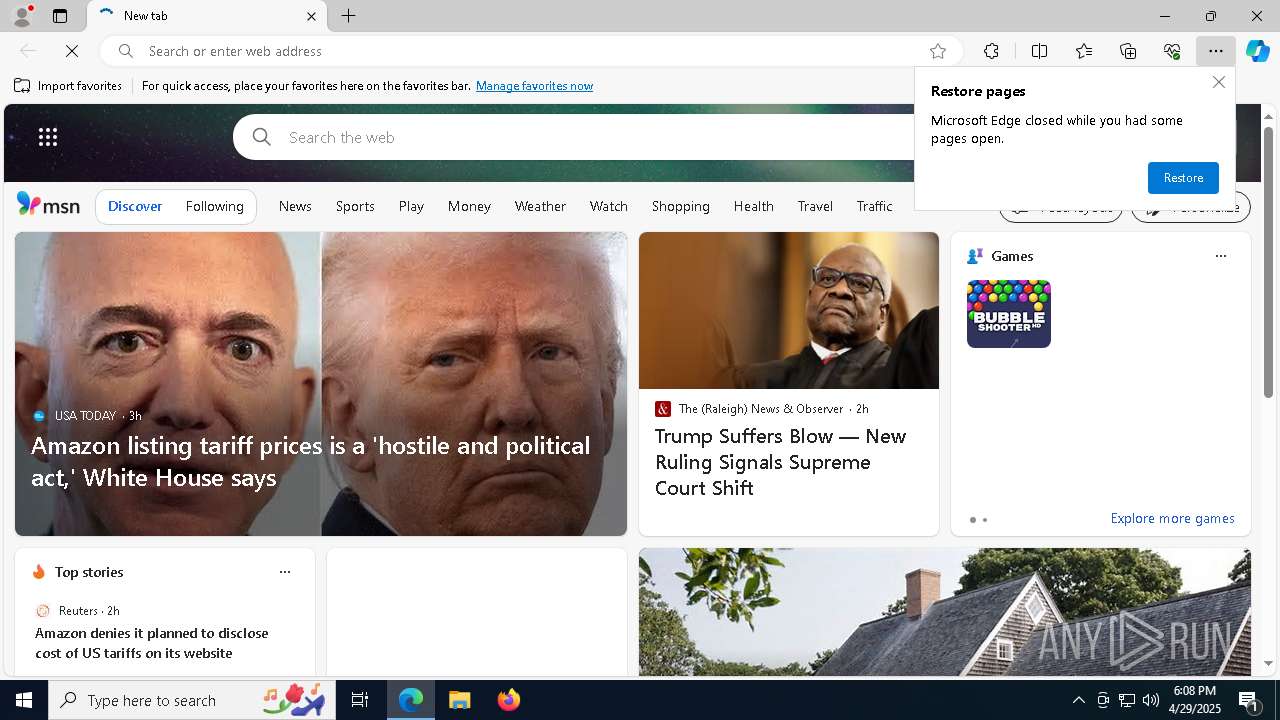
Task: Open Top stories options menu
Action: pyautogui.click(x=284, y=572)
